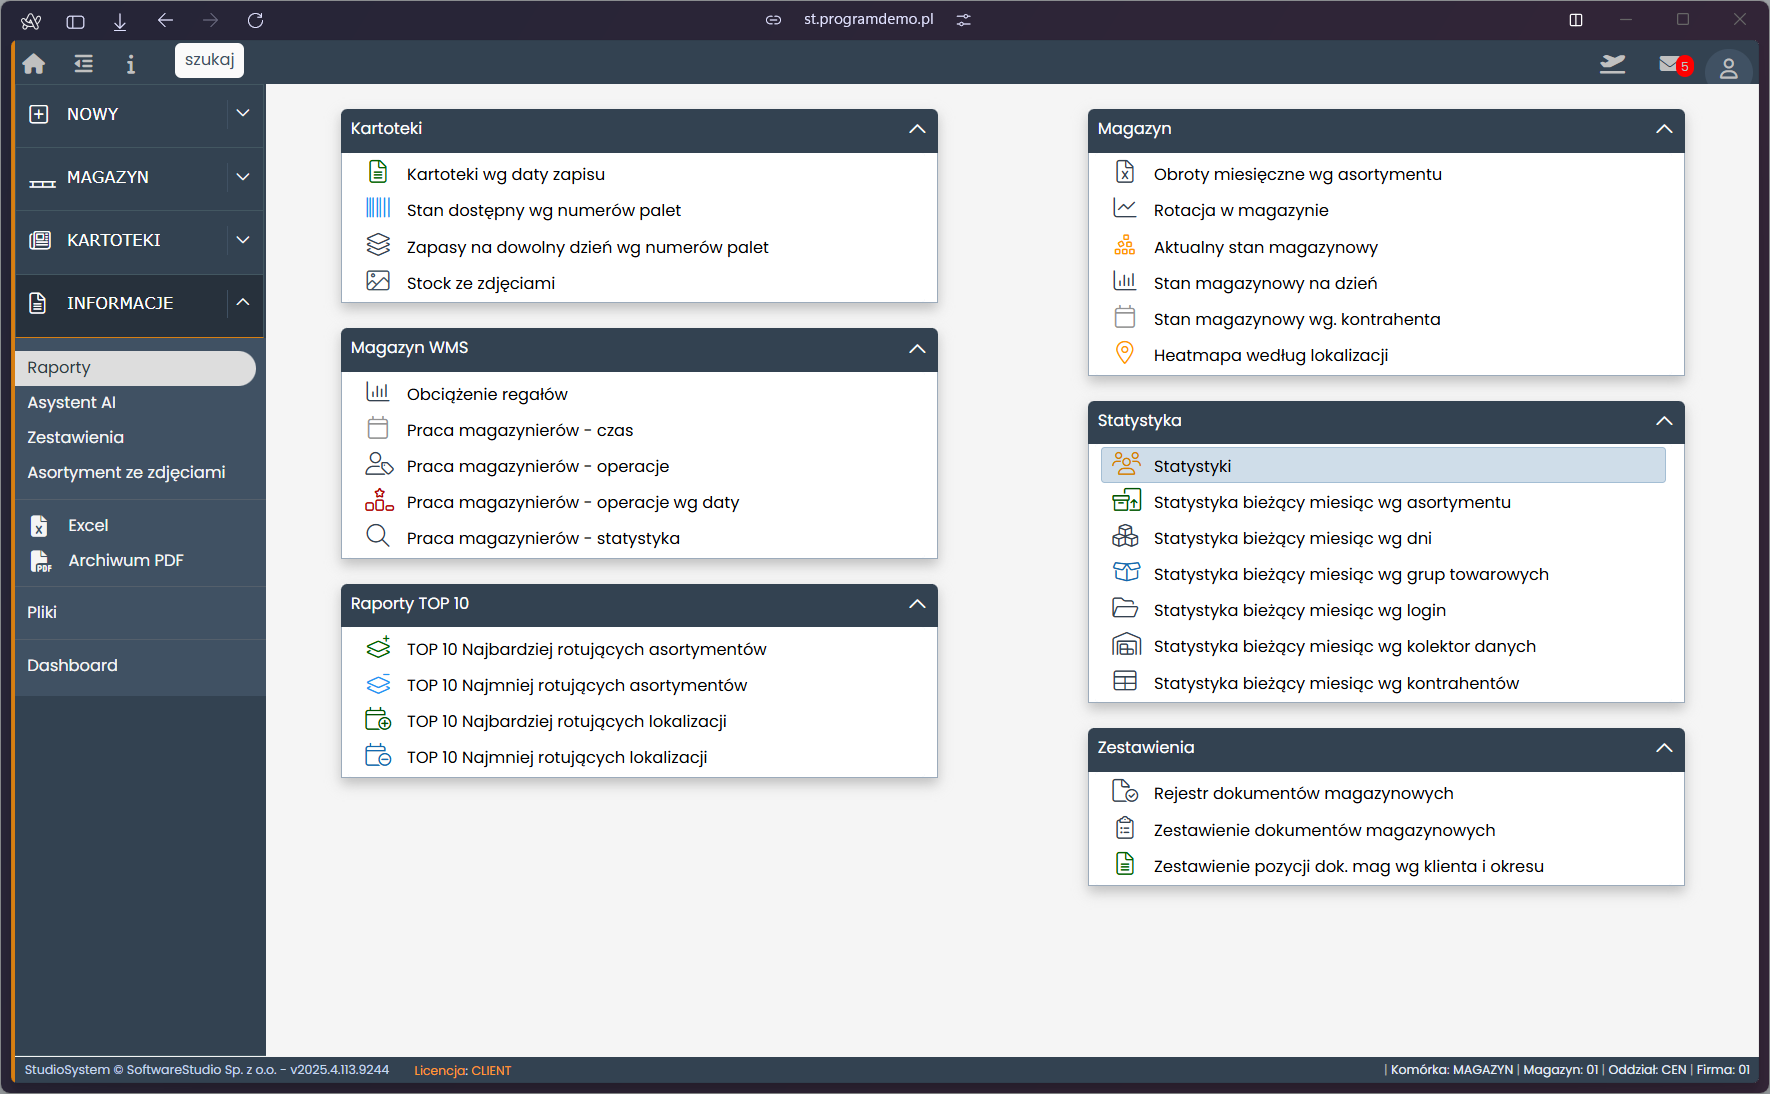Open the mail inbox with 5 notifications

coord(1671,65)
